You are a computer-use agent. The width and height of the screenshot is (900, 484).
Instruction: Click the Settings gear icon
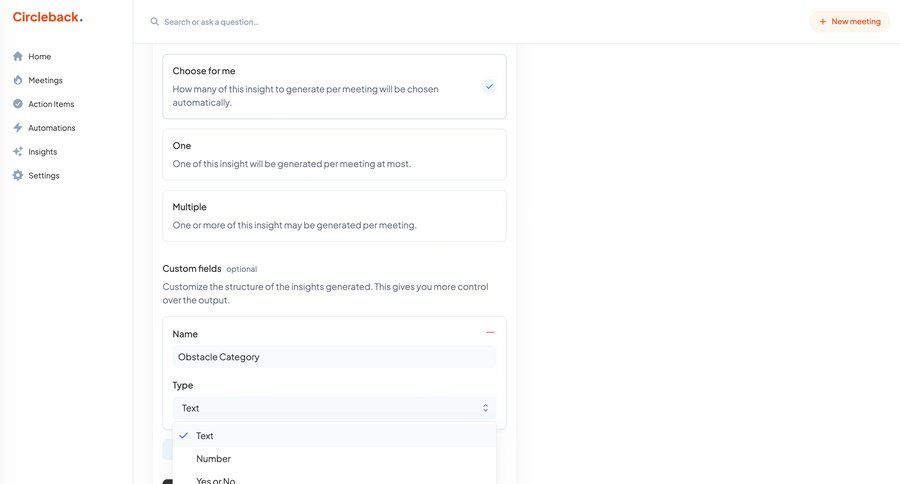pyautogui.click(x=18, y=176)
